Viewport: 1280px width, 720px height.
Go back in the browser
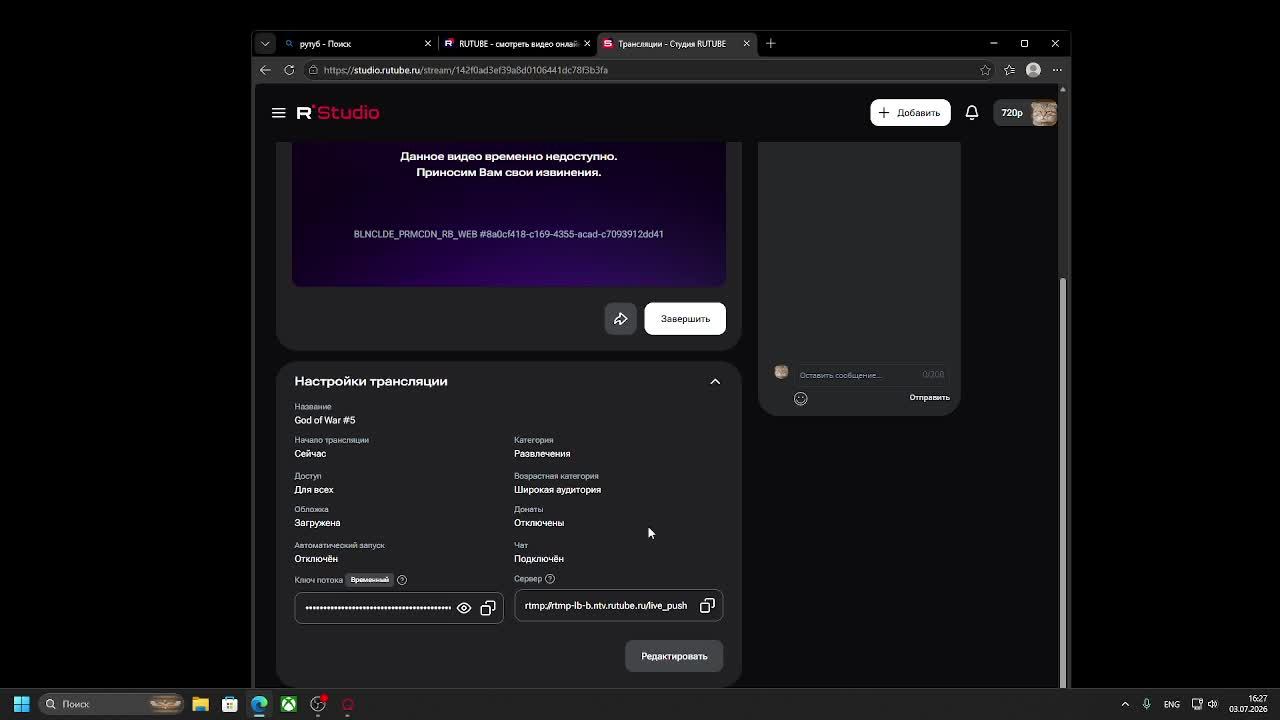(265, 70)
